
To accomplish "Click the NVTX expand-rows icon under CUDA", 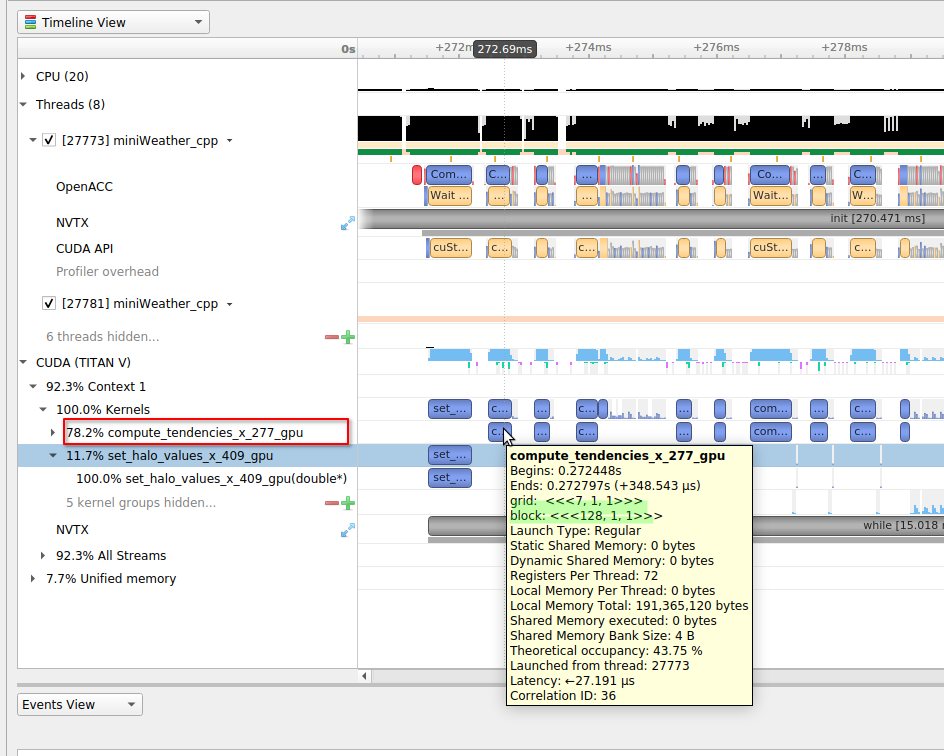I will (348, 530).
